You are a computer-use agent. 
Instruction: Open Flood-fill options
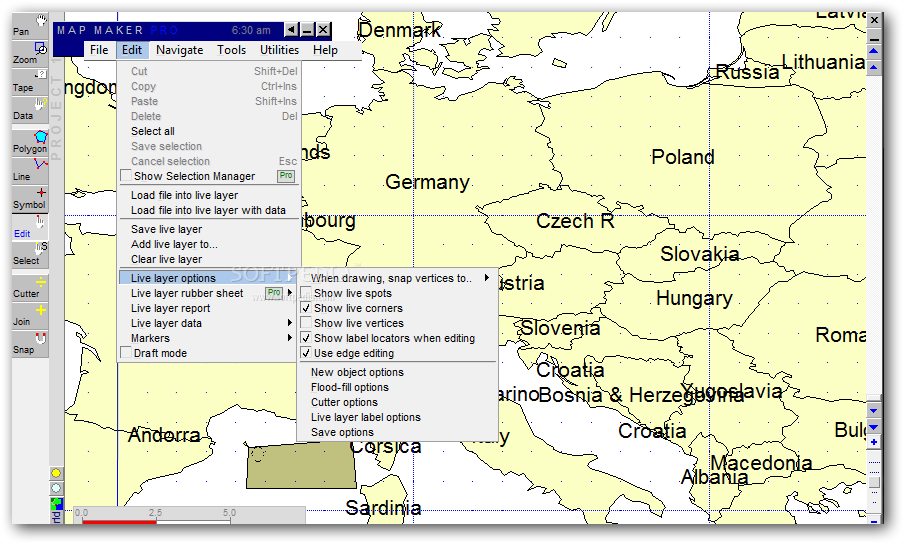click(x=397, y=387)
